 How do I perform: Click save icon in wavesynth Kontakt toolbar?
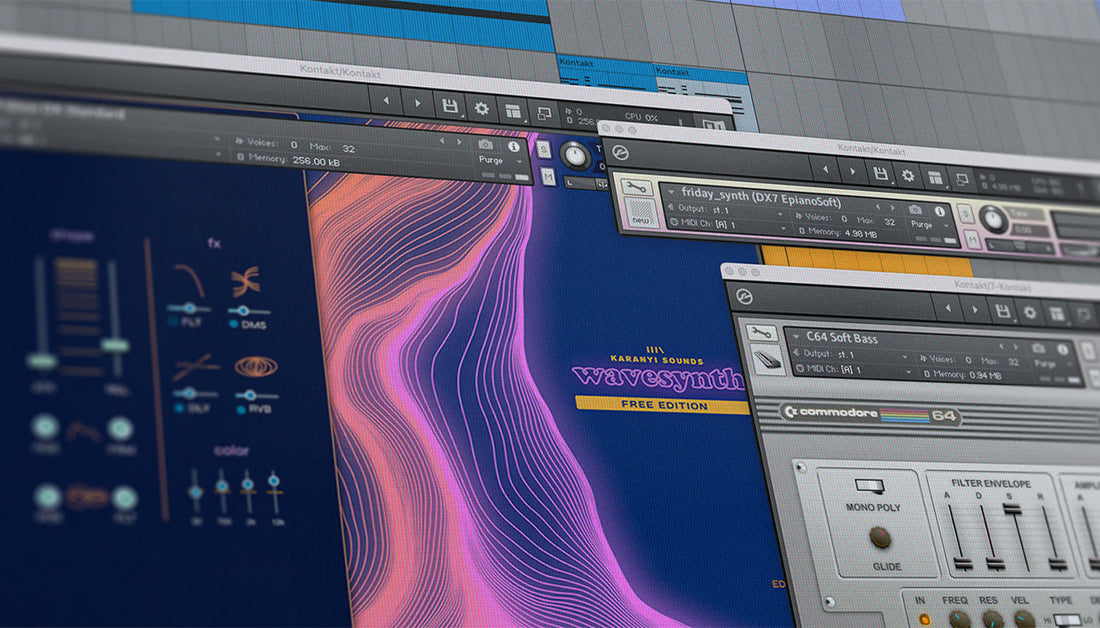(x=450, y=106)
